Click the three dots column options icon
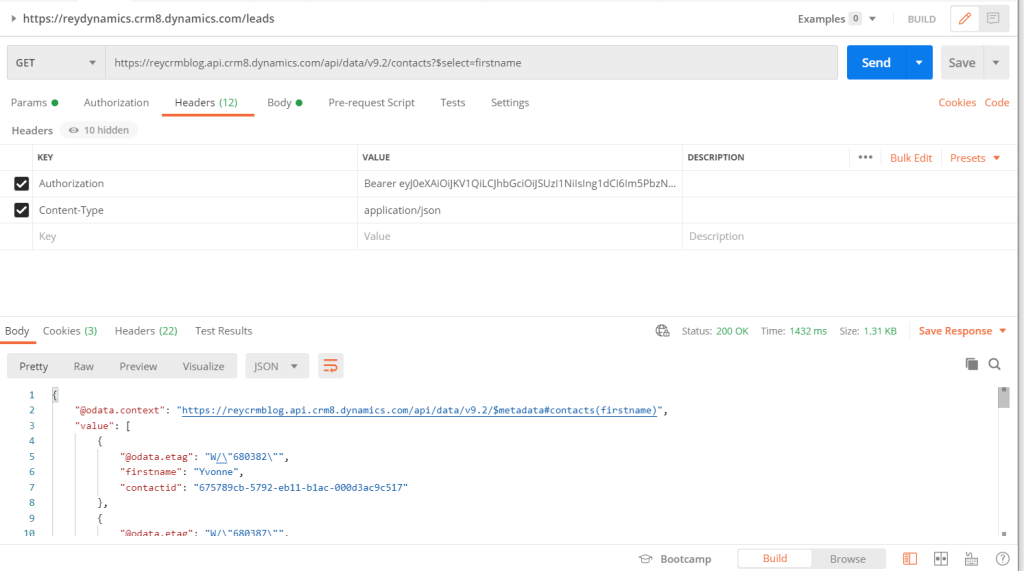Screen dimensions: 1024x571 (x=866, y=158)
